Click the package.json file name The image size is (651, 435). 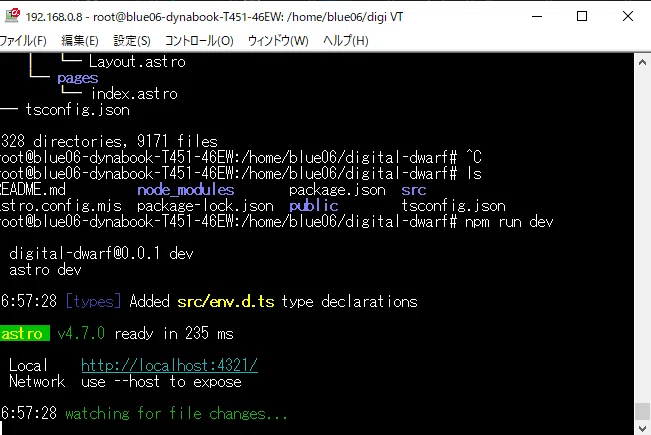click(337, 190)
